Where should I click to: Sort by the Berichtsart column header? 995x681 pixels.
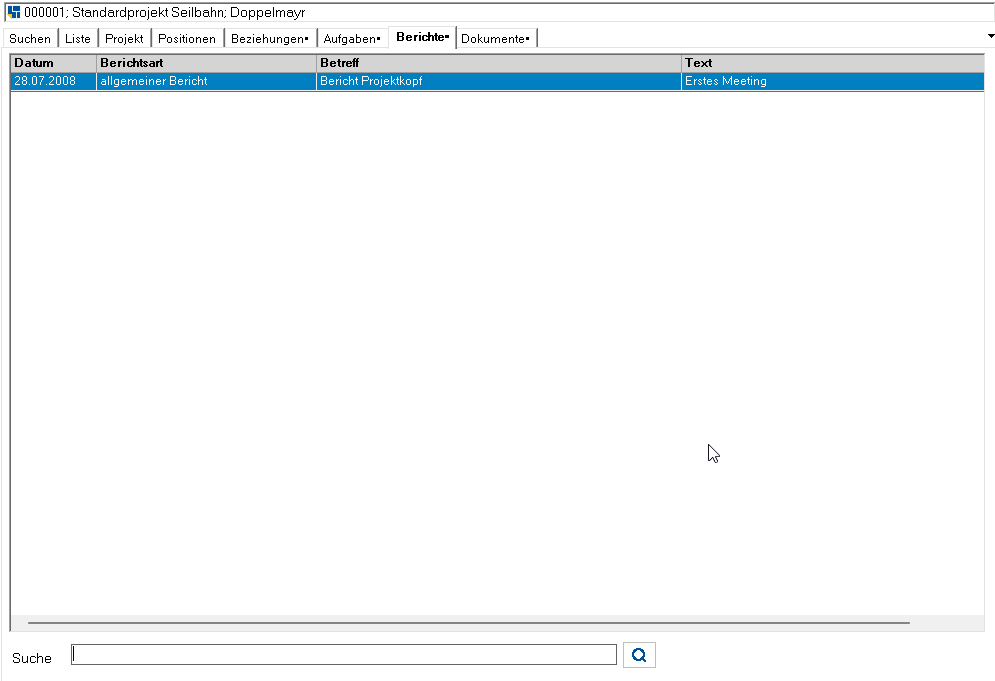pos(206,63)
